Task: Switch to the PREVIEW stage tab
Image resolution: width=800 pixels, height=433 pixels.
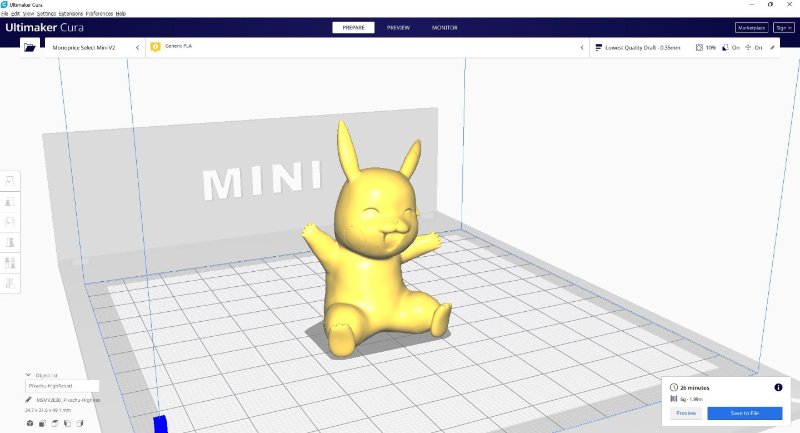Action: tap(398, 28)
